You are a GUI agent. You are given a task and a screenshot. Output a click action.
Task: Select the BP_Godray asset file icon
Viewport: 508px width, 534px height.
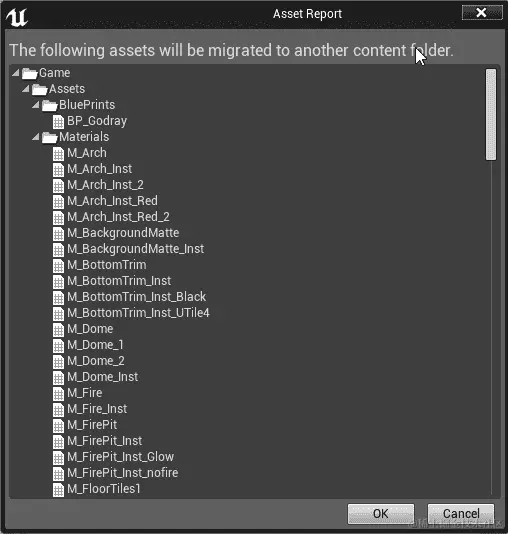click(58, 122)
